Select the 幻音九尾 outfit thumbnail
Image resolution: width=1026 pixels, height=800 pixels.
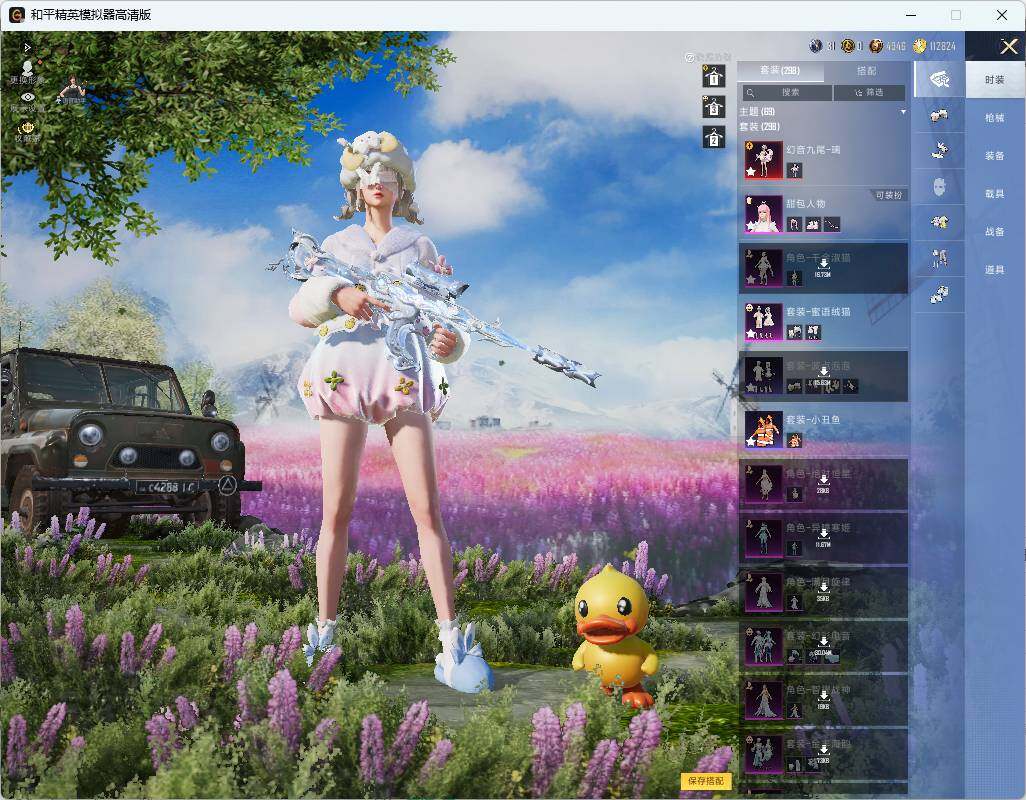[764, 160]
